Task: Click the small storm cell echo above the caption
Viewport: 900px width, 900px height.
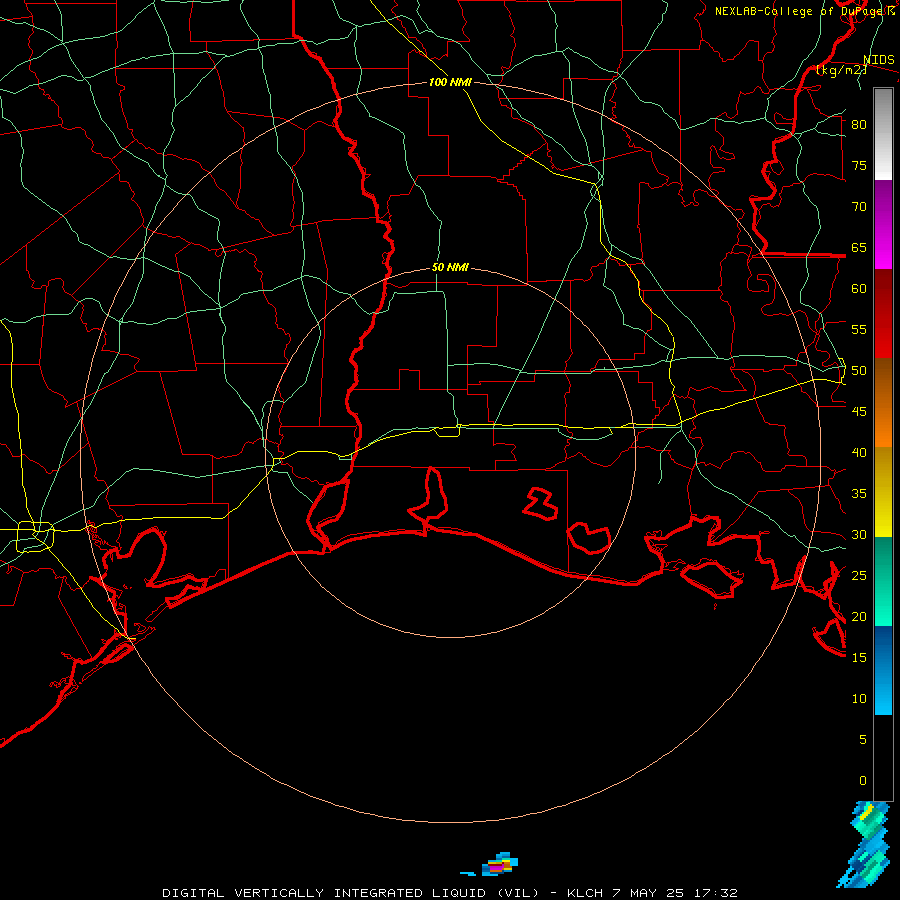Action: 499,864
